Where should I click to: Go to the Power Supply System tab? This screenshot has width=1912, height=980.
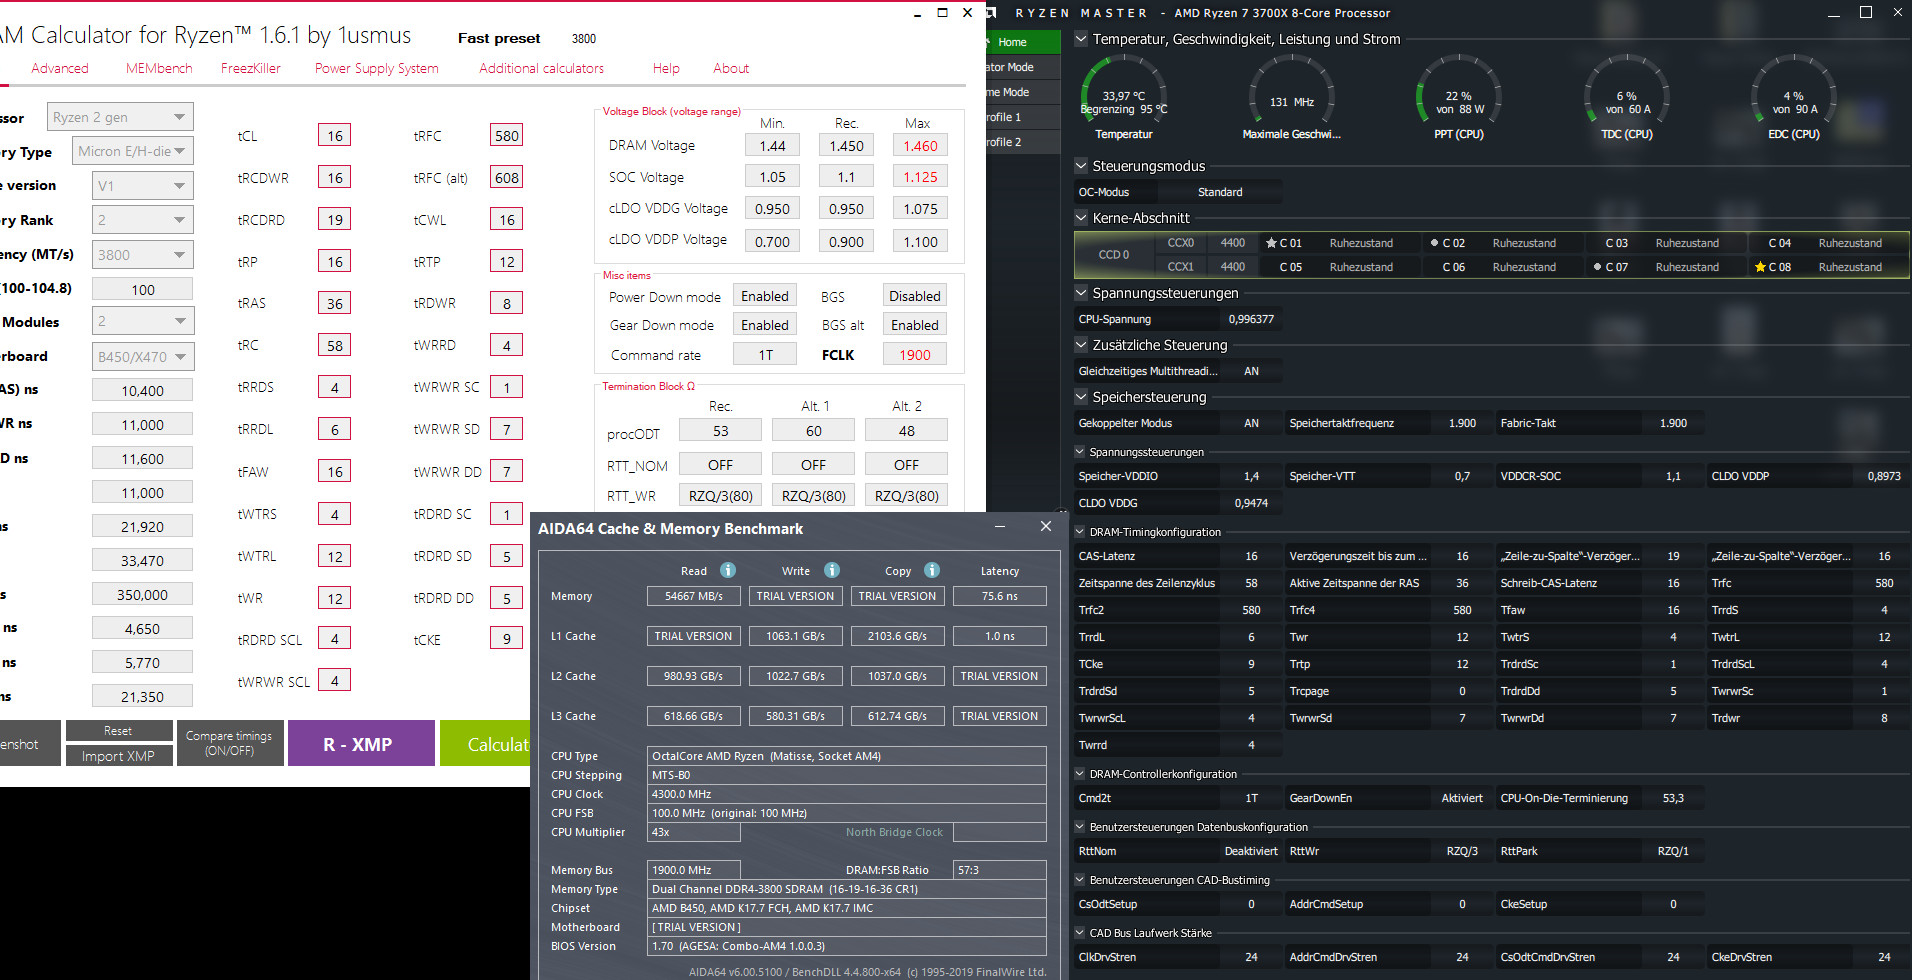(377, 68)
